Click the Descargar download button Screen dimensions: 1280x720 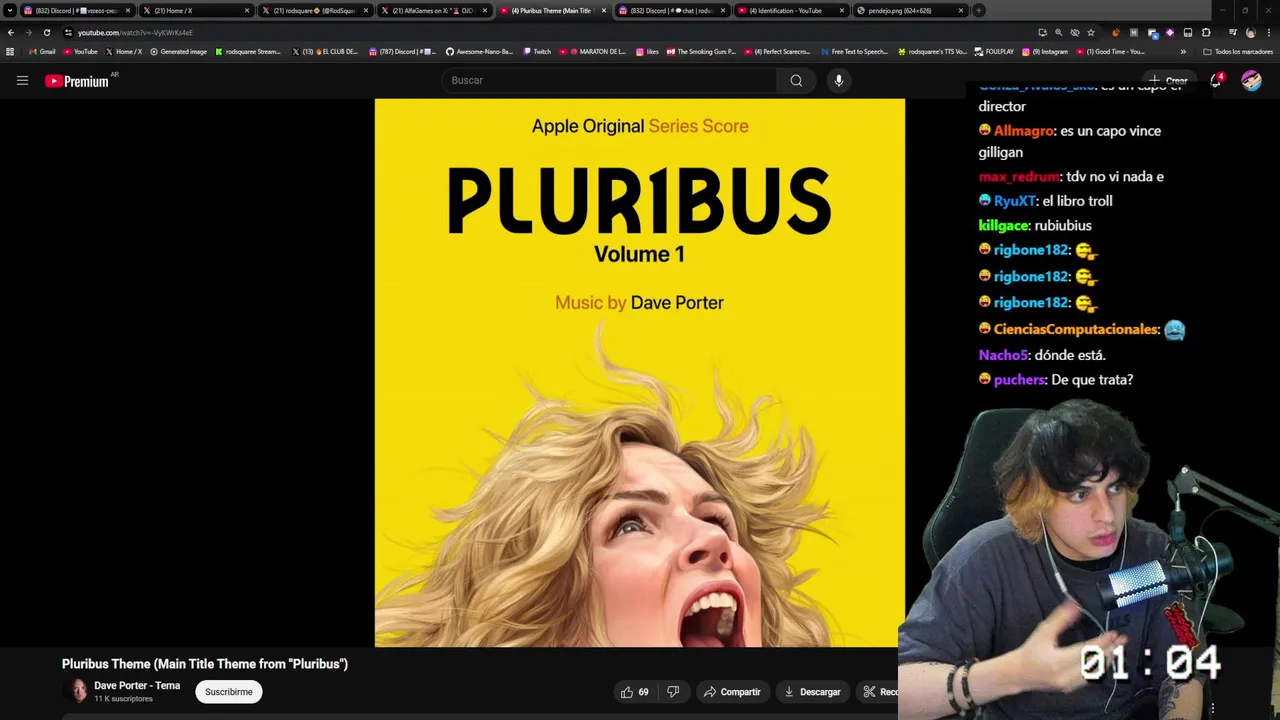point(812,692)
